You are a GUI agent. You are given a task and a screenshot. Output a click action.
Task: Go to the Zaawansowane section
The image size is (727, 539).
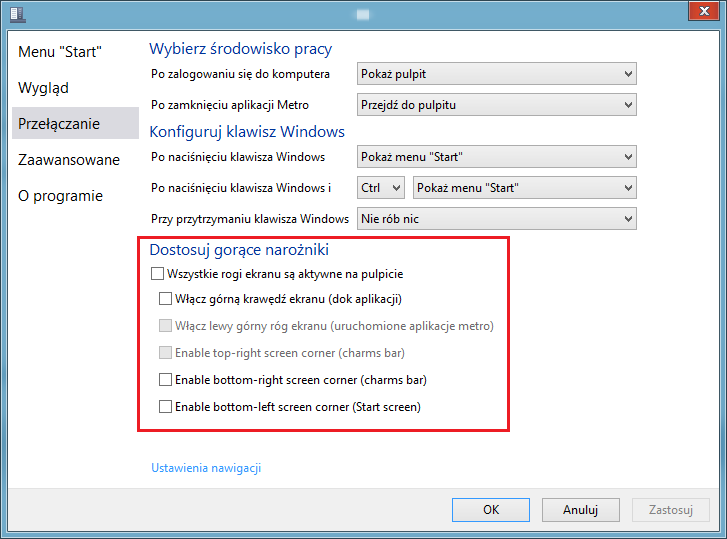pos(68,159)
